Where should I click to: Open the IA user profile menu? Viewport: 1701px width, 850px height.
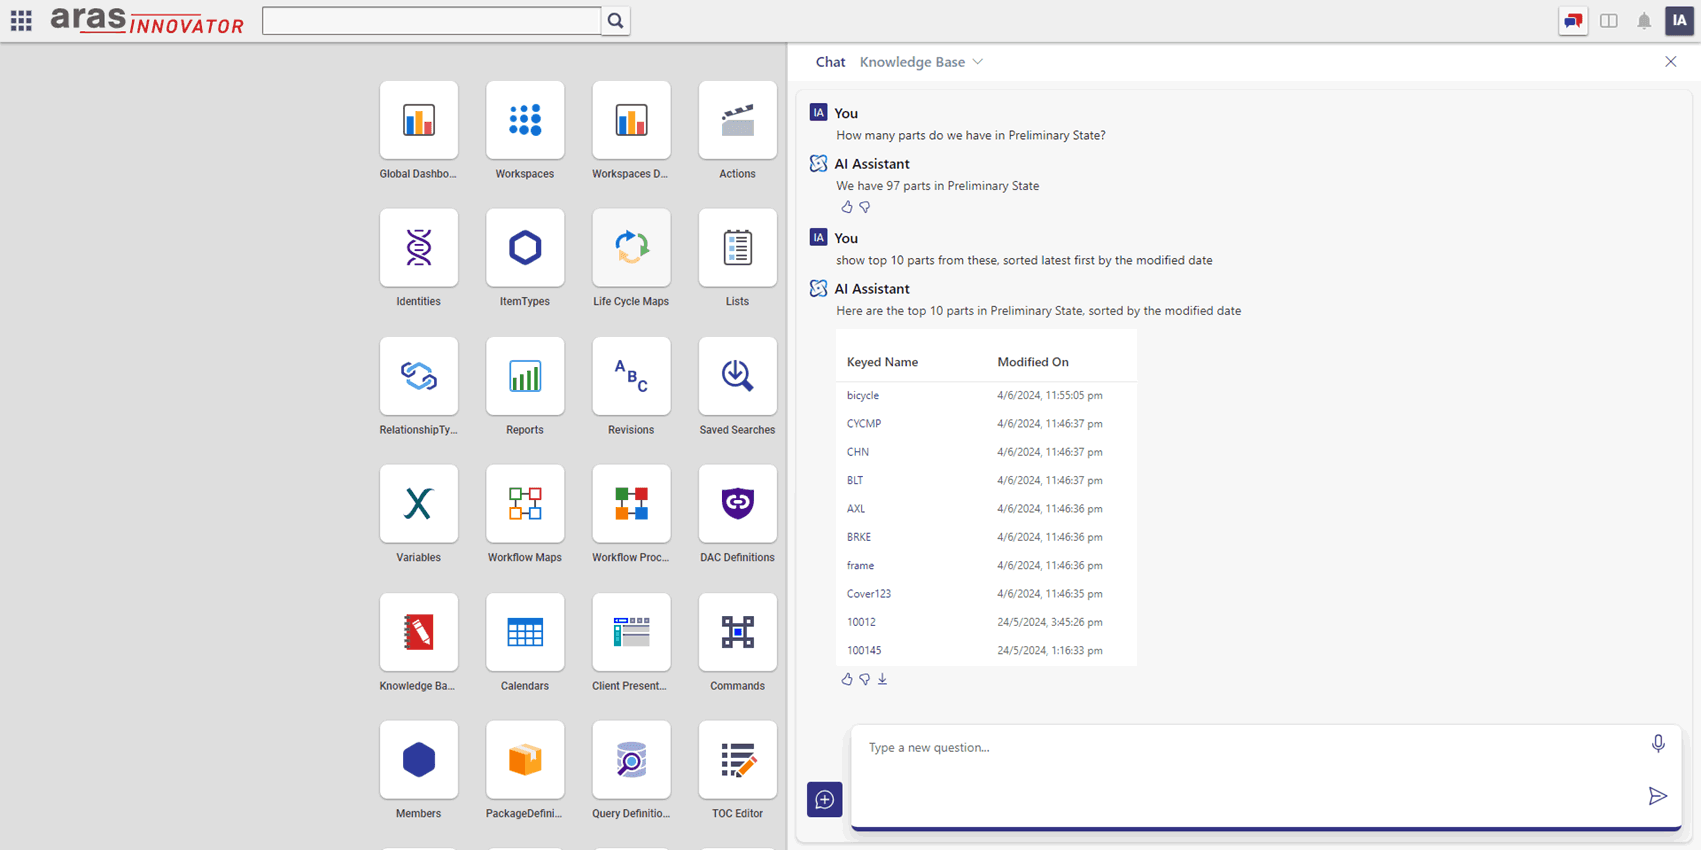click(x=1679, y=20)
